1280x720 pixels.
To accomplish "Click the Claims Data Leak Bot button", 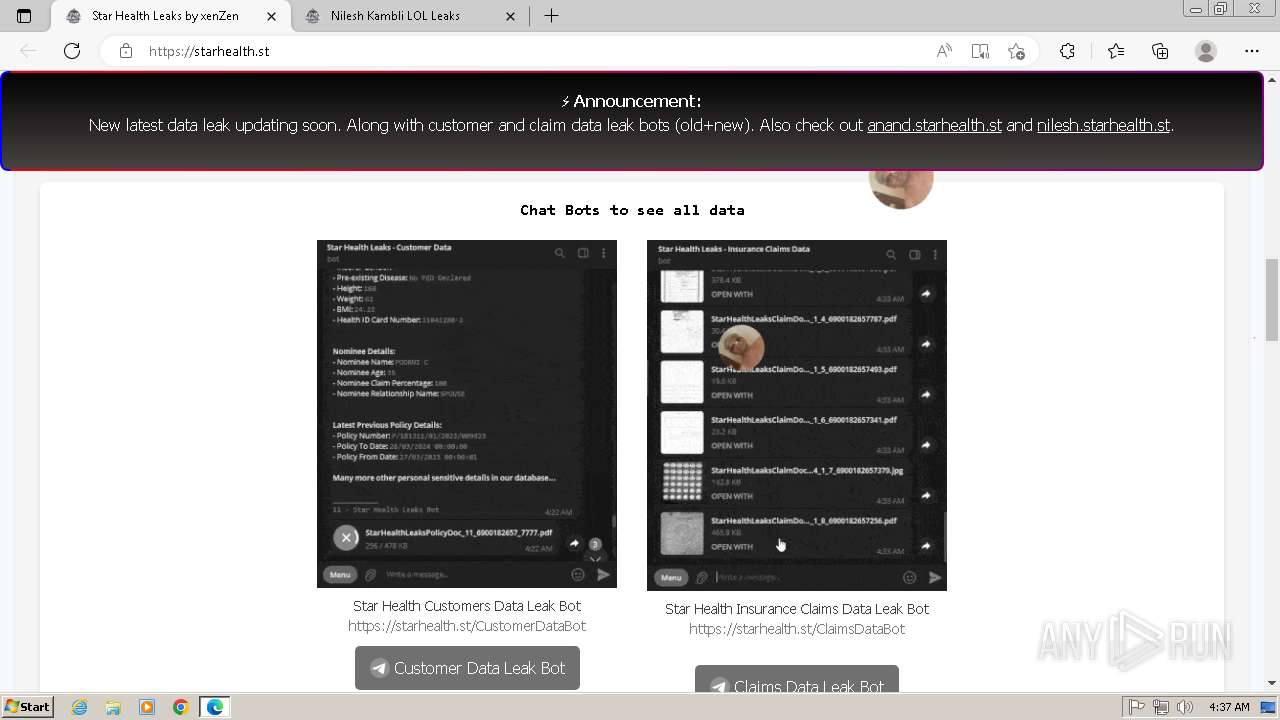I will pos(797,680).
